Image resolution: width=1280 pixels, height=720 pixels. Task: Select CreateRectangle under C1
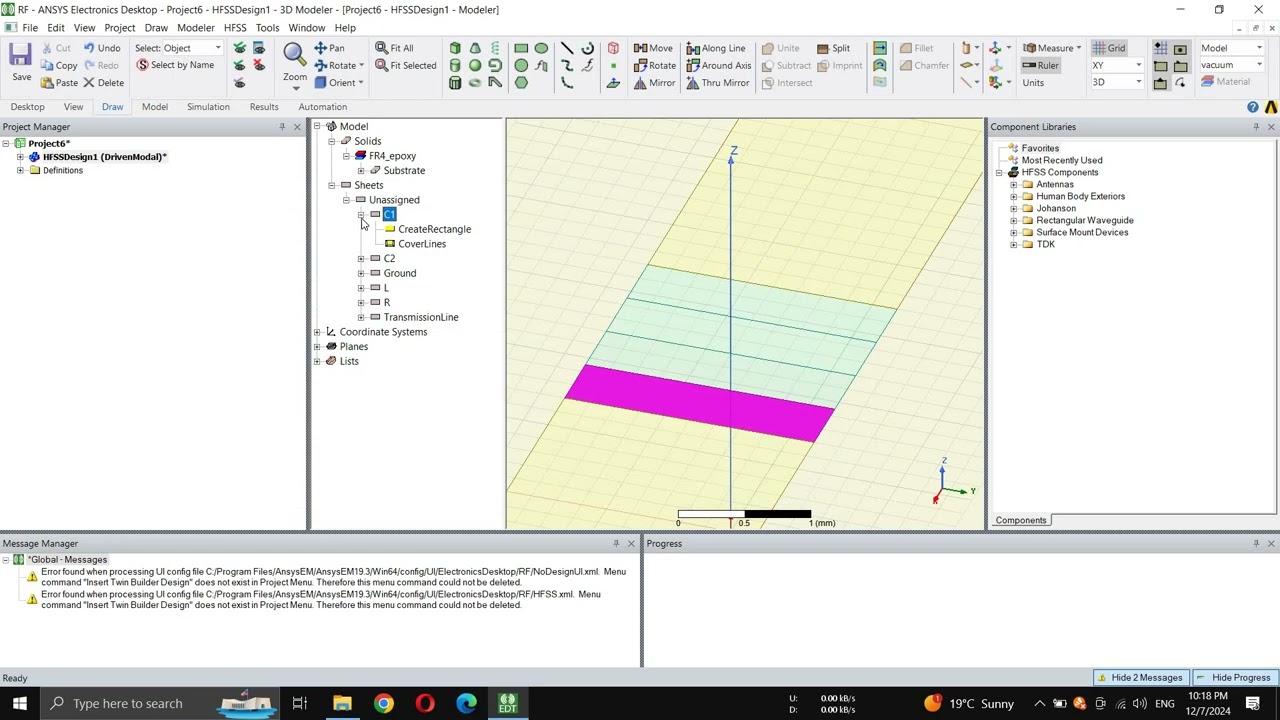click(434, 230)
